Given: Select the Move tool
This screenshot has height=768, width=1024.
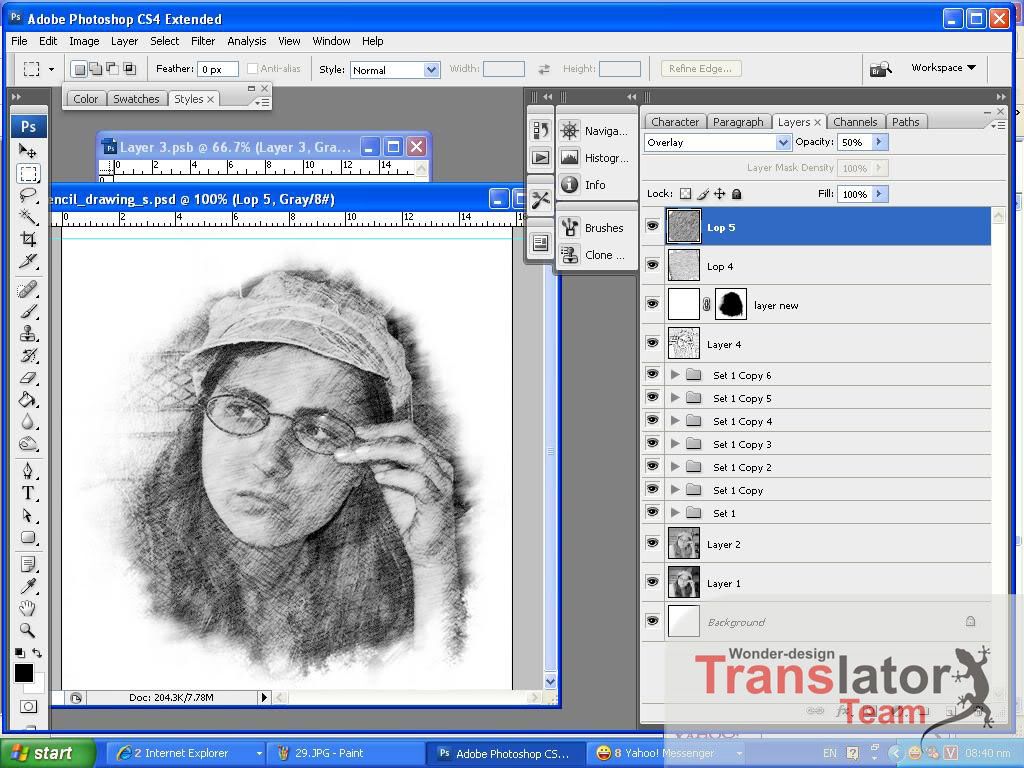Looking at the screenshot, I should (x=28, y=151).
